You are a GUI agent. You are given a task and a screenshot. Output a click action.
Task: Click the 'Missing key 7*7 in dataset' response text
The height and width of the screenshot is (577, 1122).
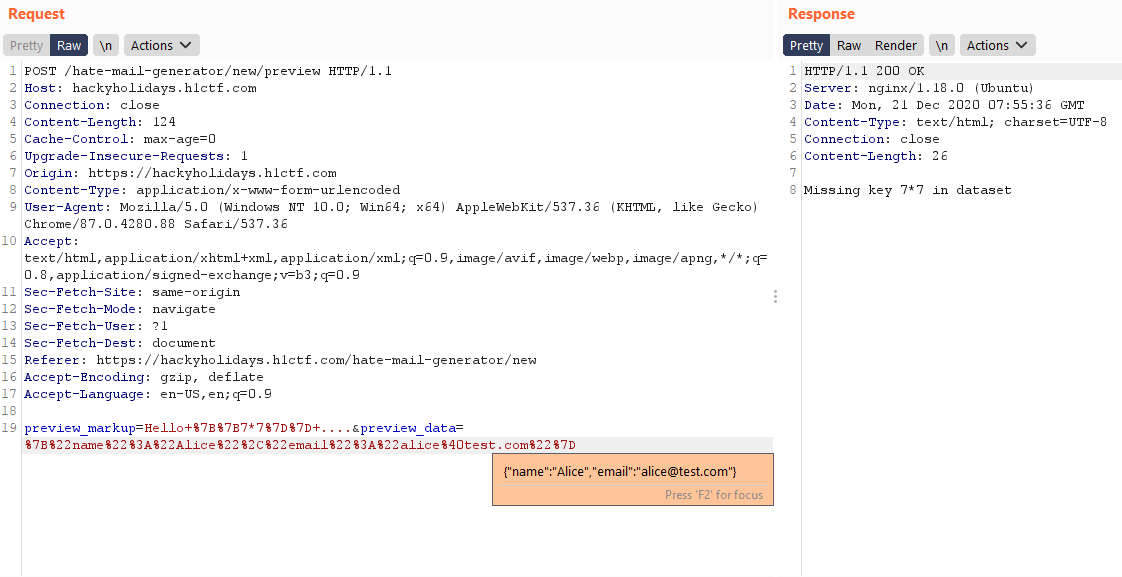tap(907, 190)
